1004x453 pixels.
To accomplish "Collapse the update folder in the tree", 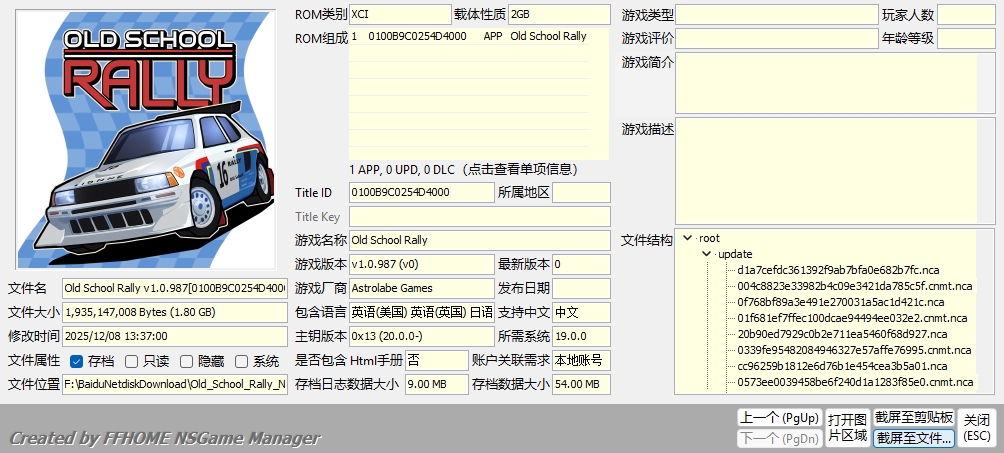I will pos(707,254).
